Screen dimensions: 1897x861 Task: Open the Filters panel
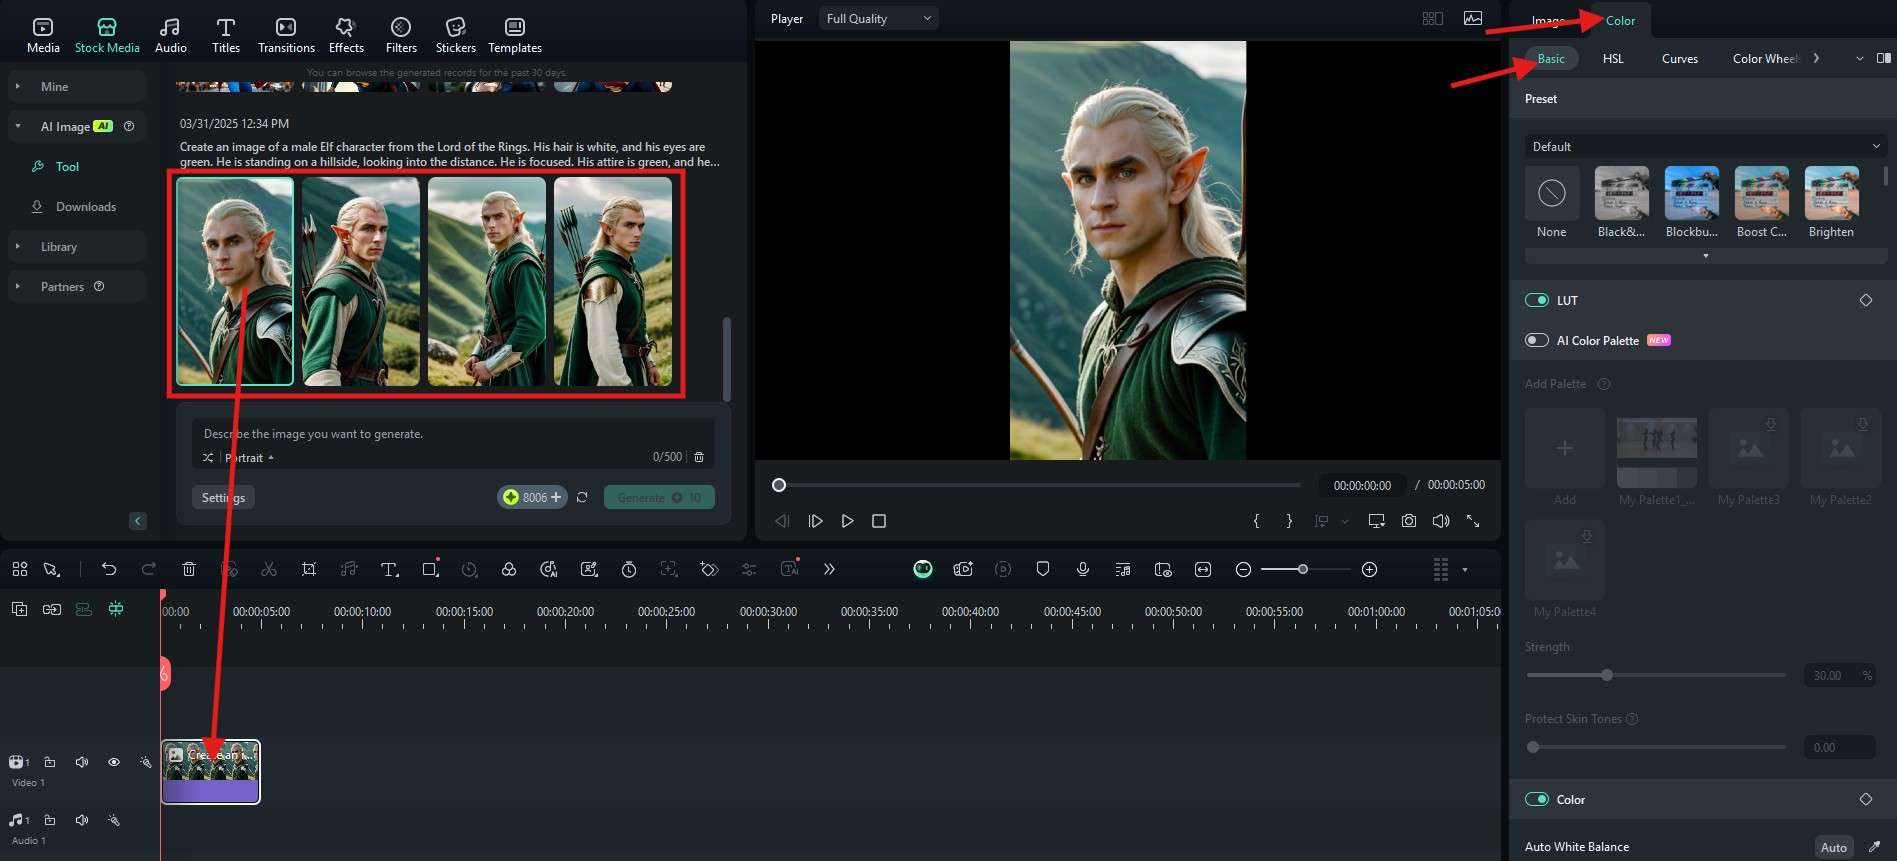401,35
